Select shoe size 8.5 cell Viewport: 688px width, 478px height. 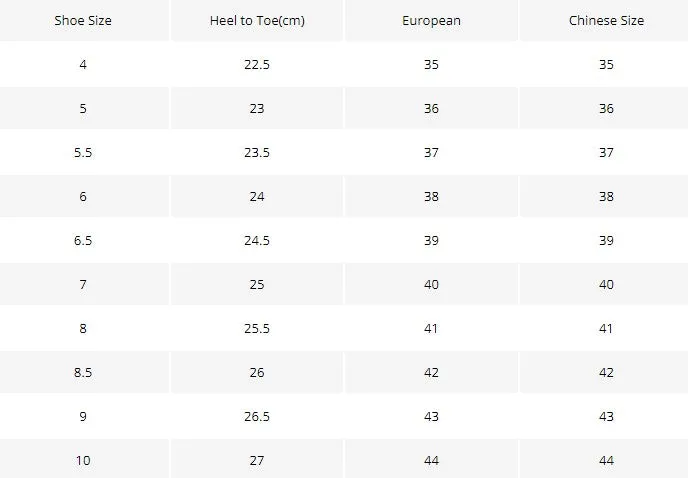pos(83,372)
